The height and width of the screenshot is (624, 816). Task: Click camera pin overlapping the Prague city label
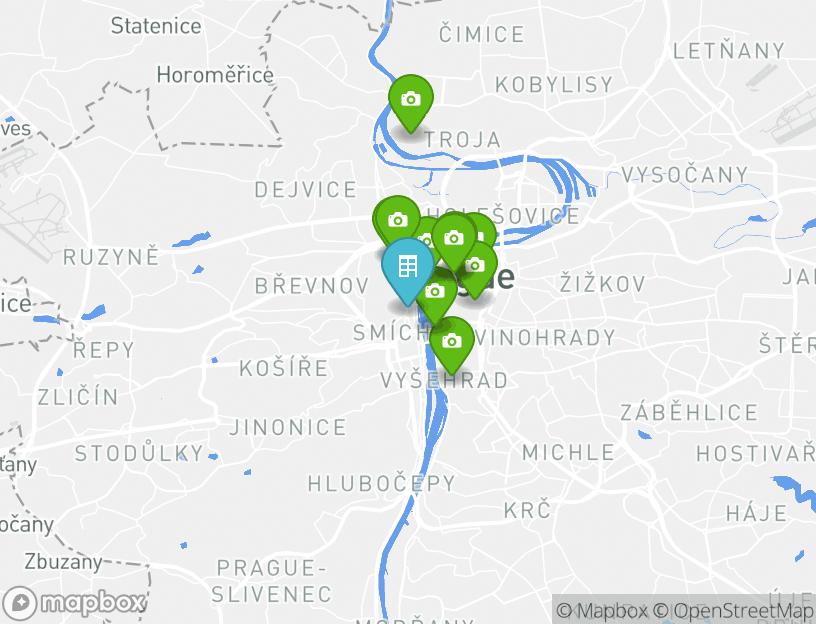[x=475, y=269]
